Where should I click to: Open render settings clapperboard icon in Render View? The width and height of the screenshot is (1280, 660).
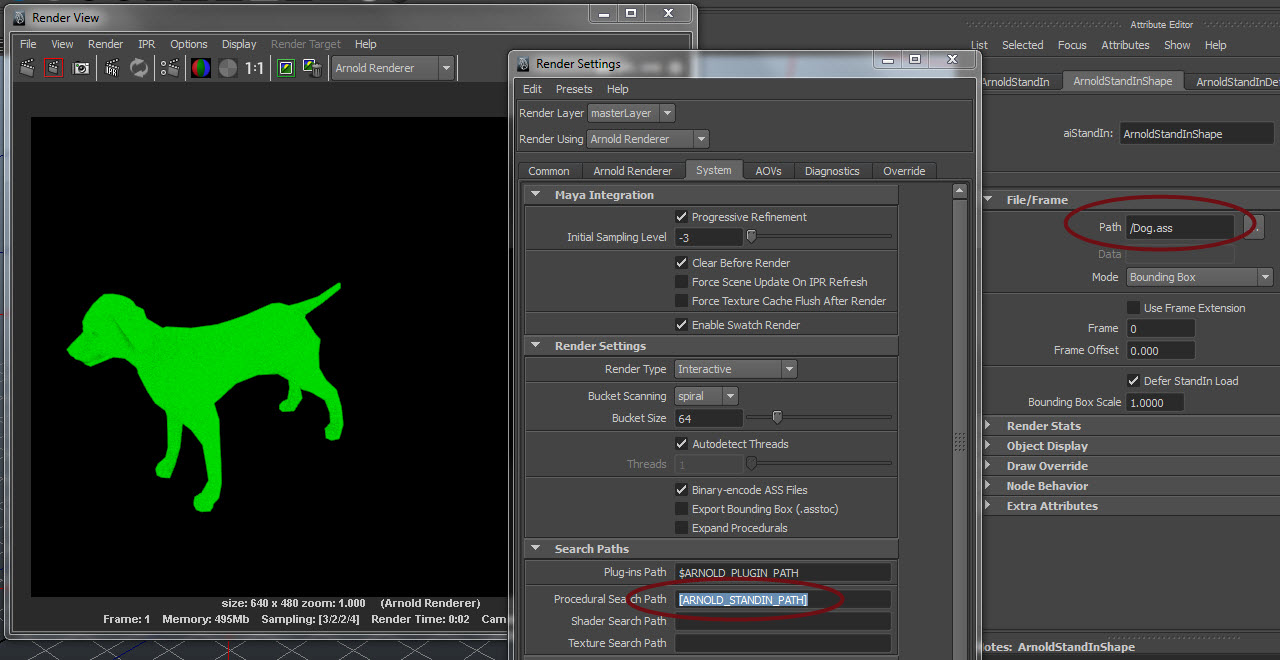click(171, 68)
